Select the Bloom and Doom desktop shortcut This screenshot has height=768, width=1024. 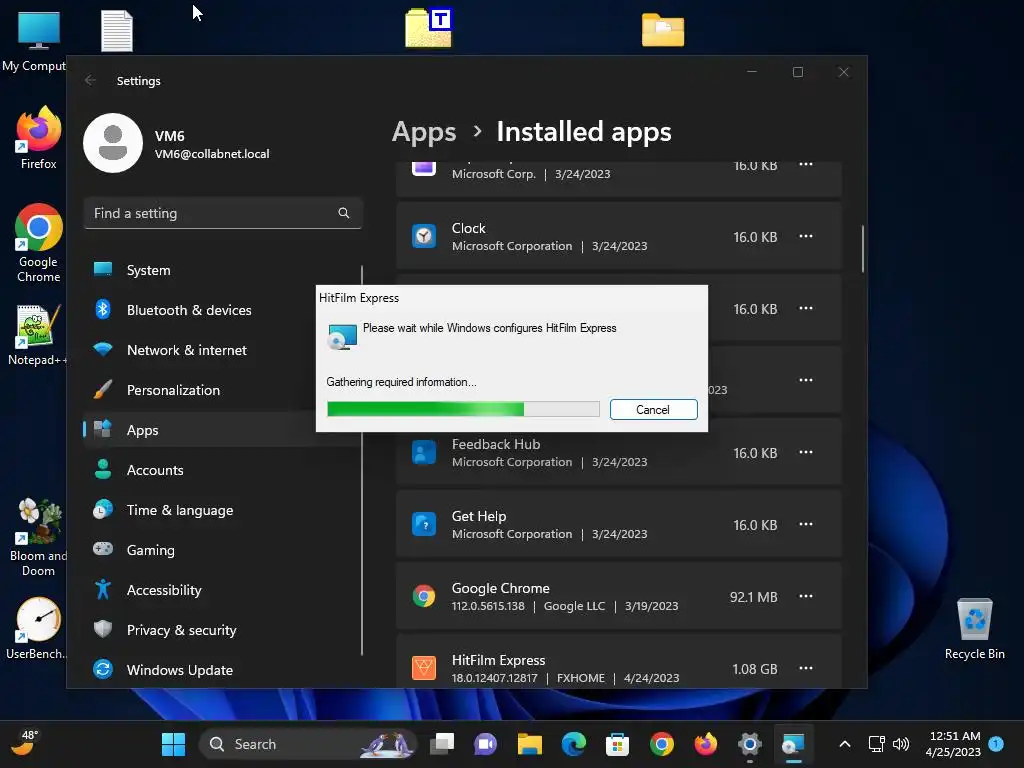[39, 537]
